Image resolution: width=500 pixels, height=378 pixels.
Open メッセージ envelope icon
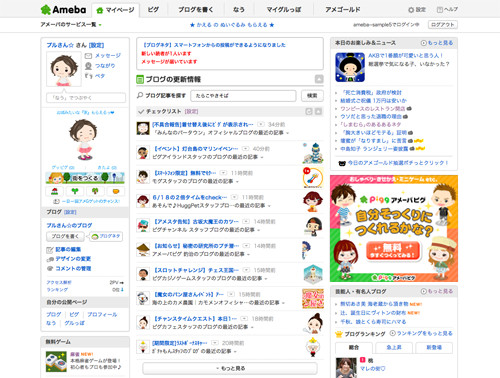[88, 56]
